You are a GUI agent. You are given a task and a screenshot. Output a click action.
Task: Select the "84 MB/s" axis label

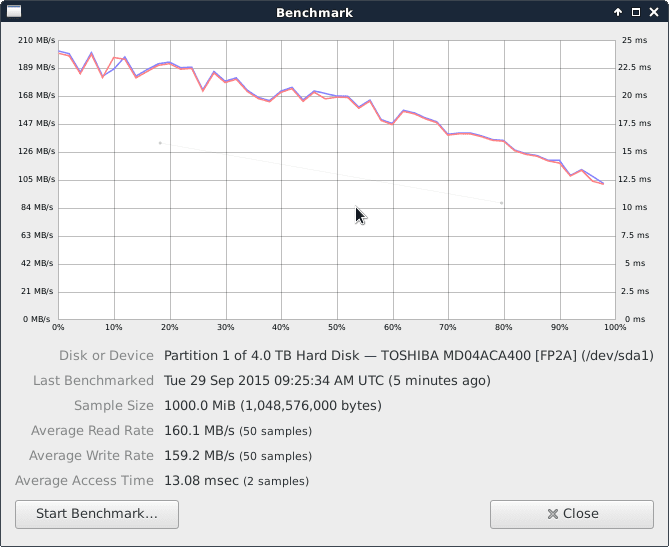click(37, 207)
